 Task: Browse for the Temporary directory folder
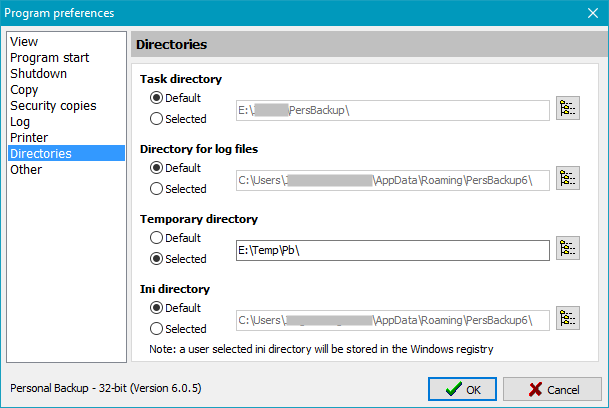pos(568,249)
